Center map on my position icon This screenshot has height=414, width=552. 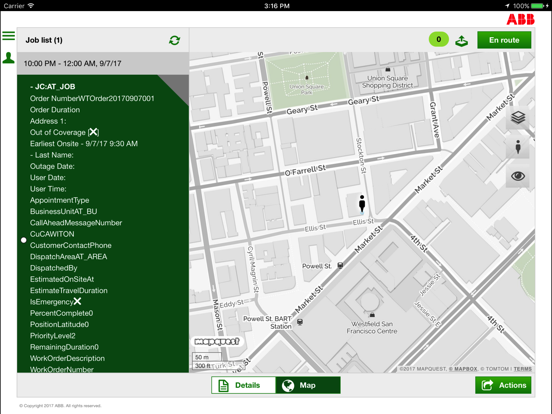point(518,146)
